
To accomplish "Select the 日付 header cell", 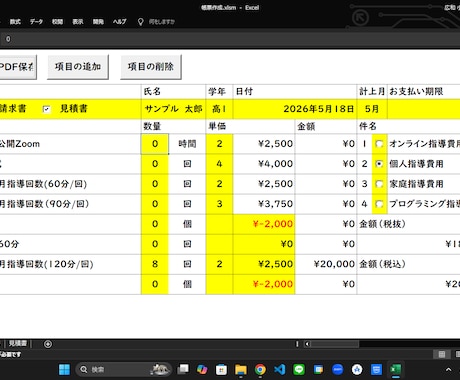I will click(295, 92).
